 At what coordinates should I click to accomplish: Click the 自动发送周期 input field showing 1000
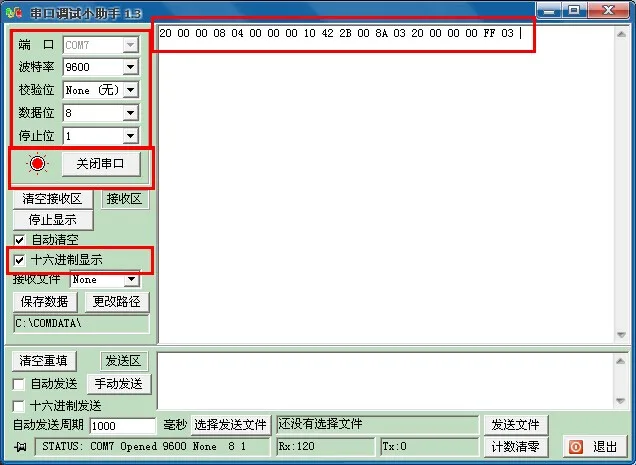click(122, 426)
